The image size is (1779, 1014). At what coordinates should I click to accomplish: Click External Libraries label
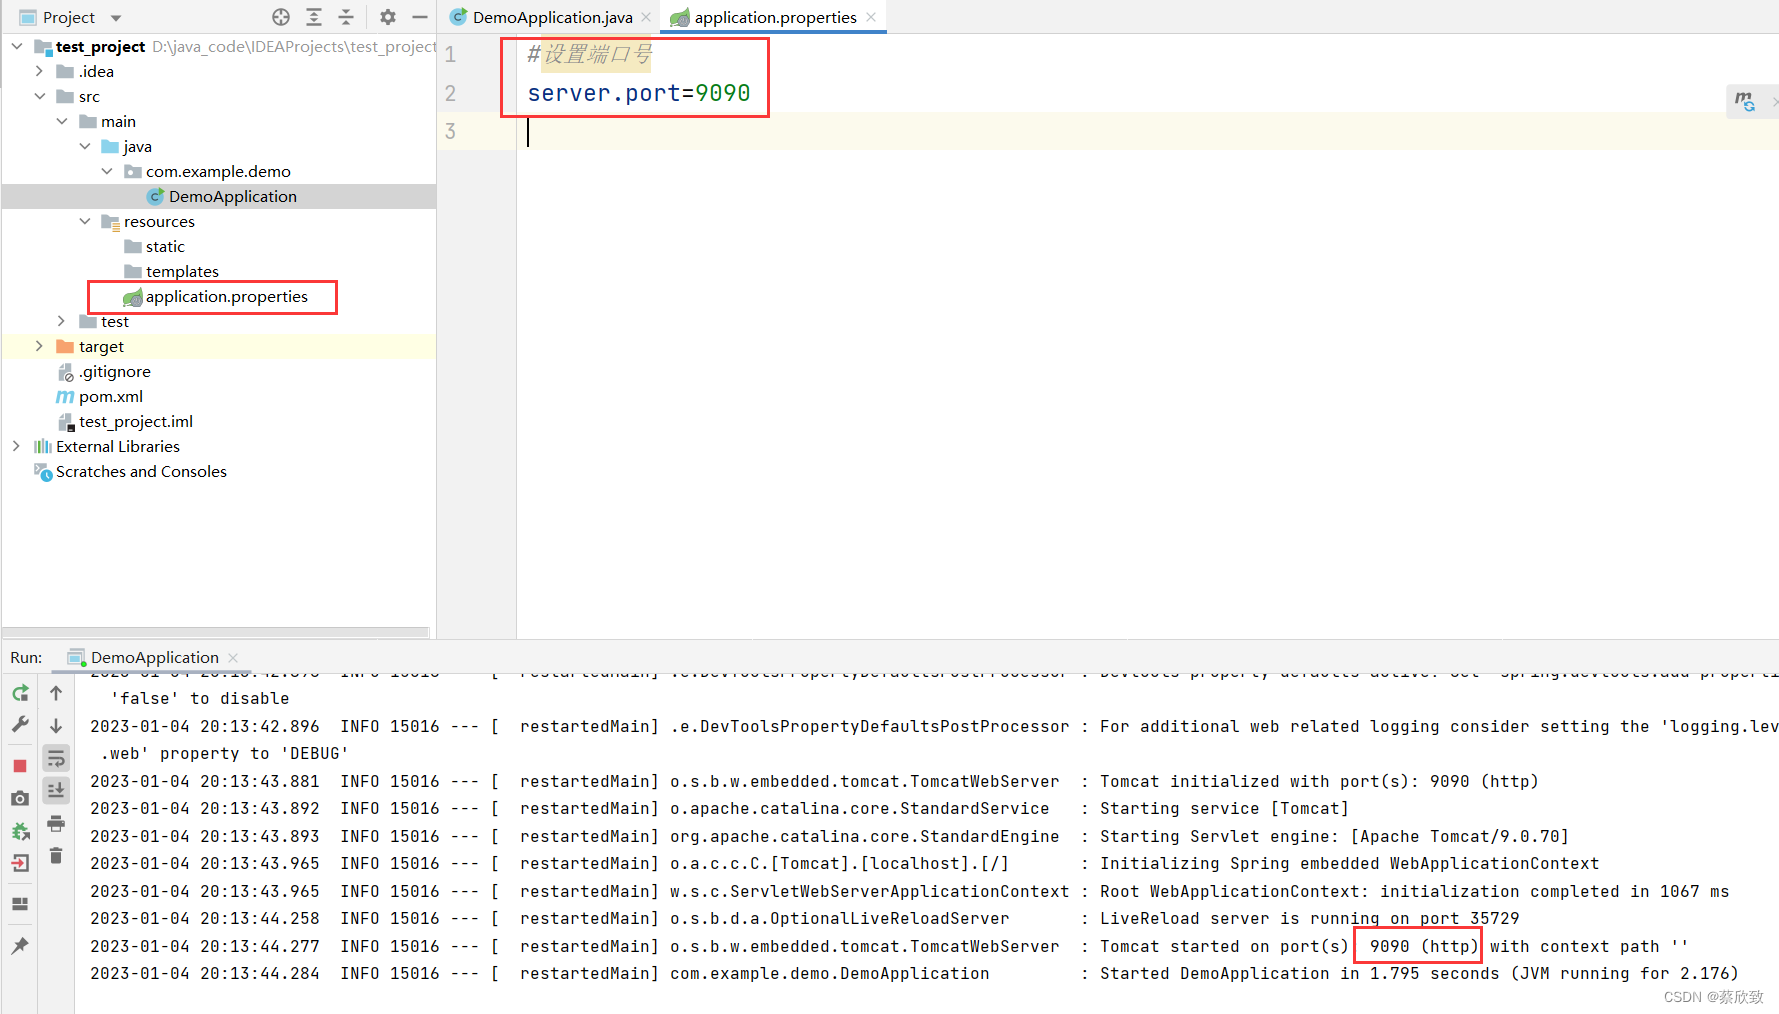pyautogui.click(x=118, y=446)
